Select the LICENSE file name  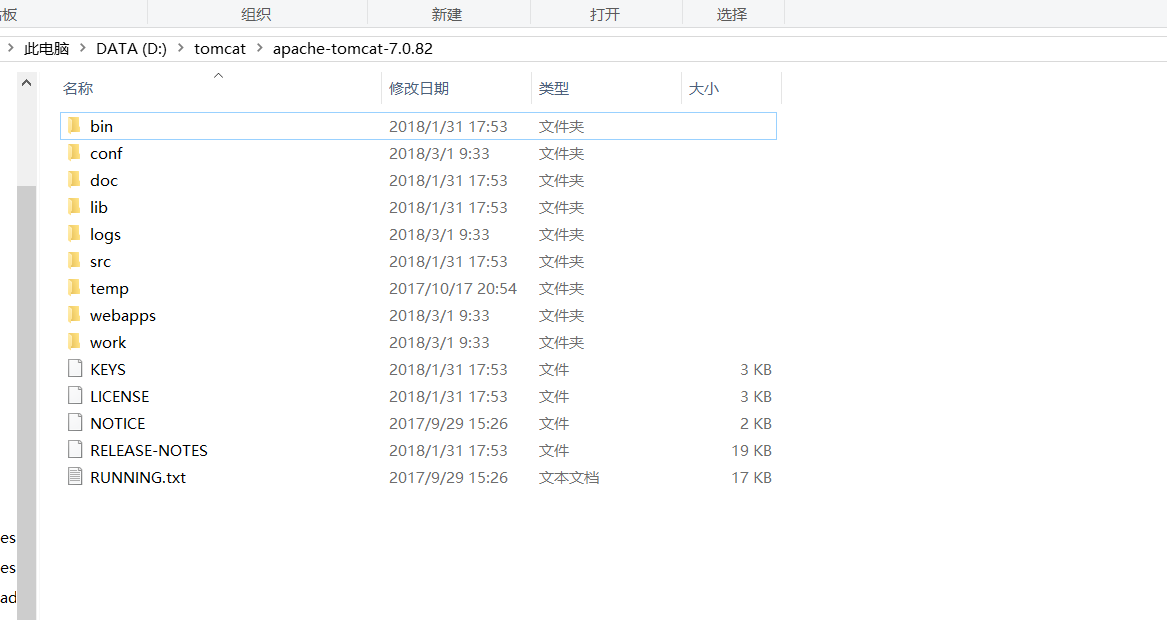pos(119,396)
